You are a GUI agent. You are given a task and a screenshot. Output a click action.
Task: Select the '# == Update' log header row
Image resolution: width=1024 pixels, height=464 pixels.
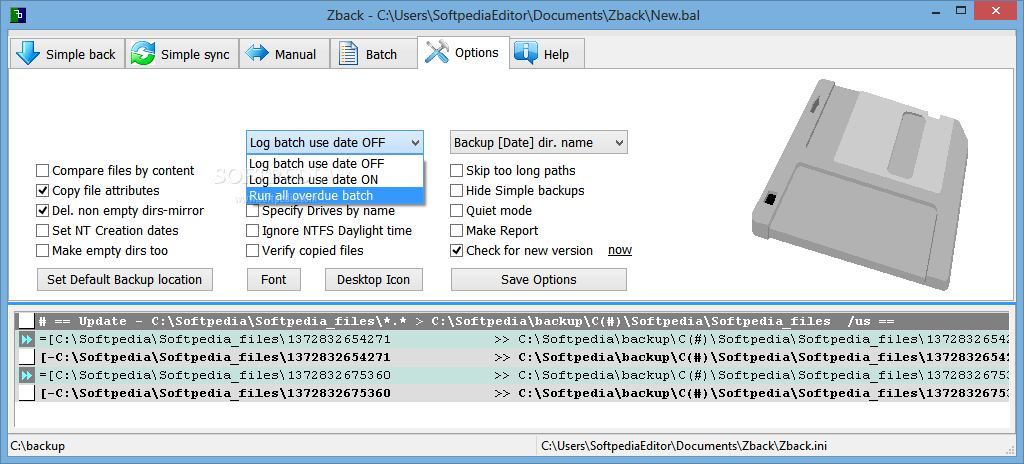tap(513, 321)
